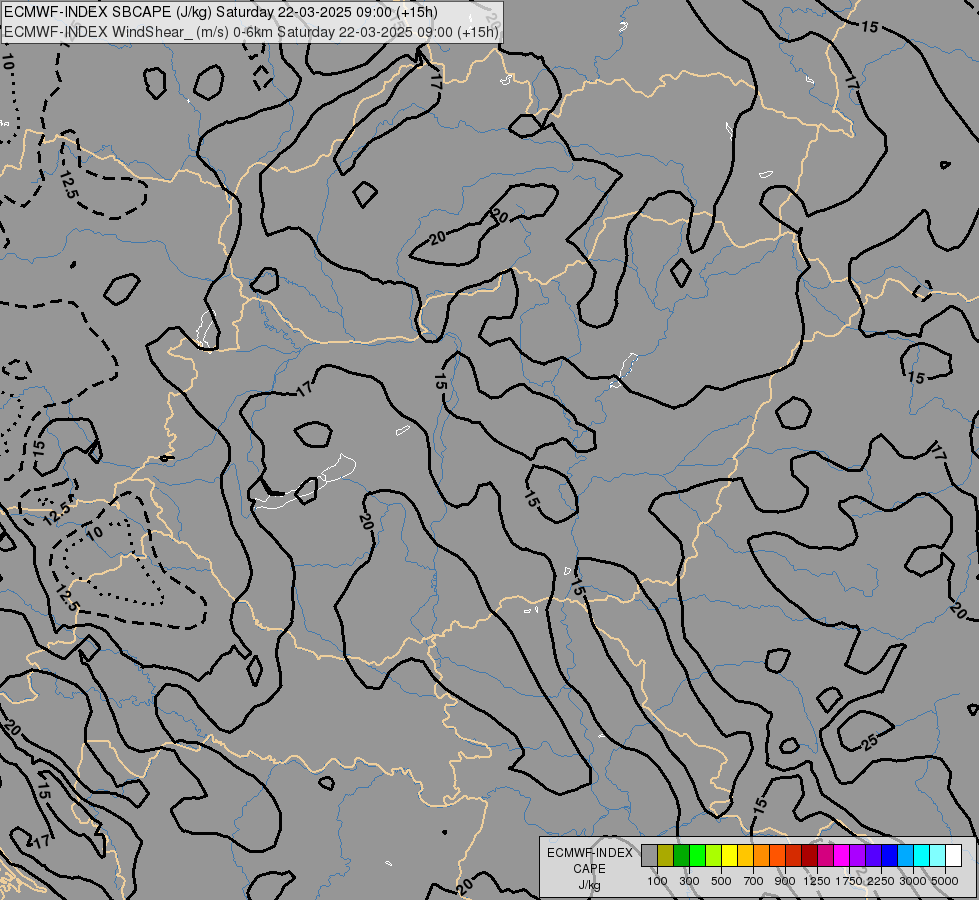Click the 1250 legend value
This screenshot has width=979, height=900.
[817, 881]
